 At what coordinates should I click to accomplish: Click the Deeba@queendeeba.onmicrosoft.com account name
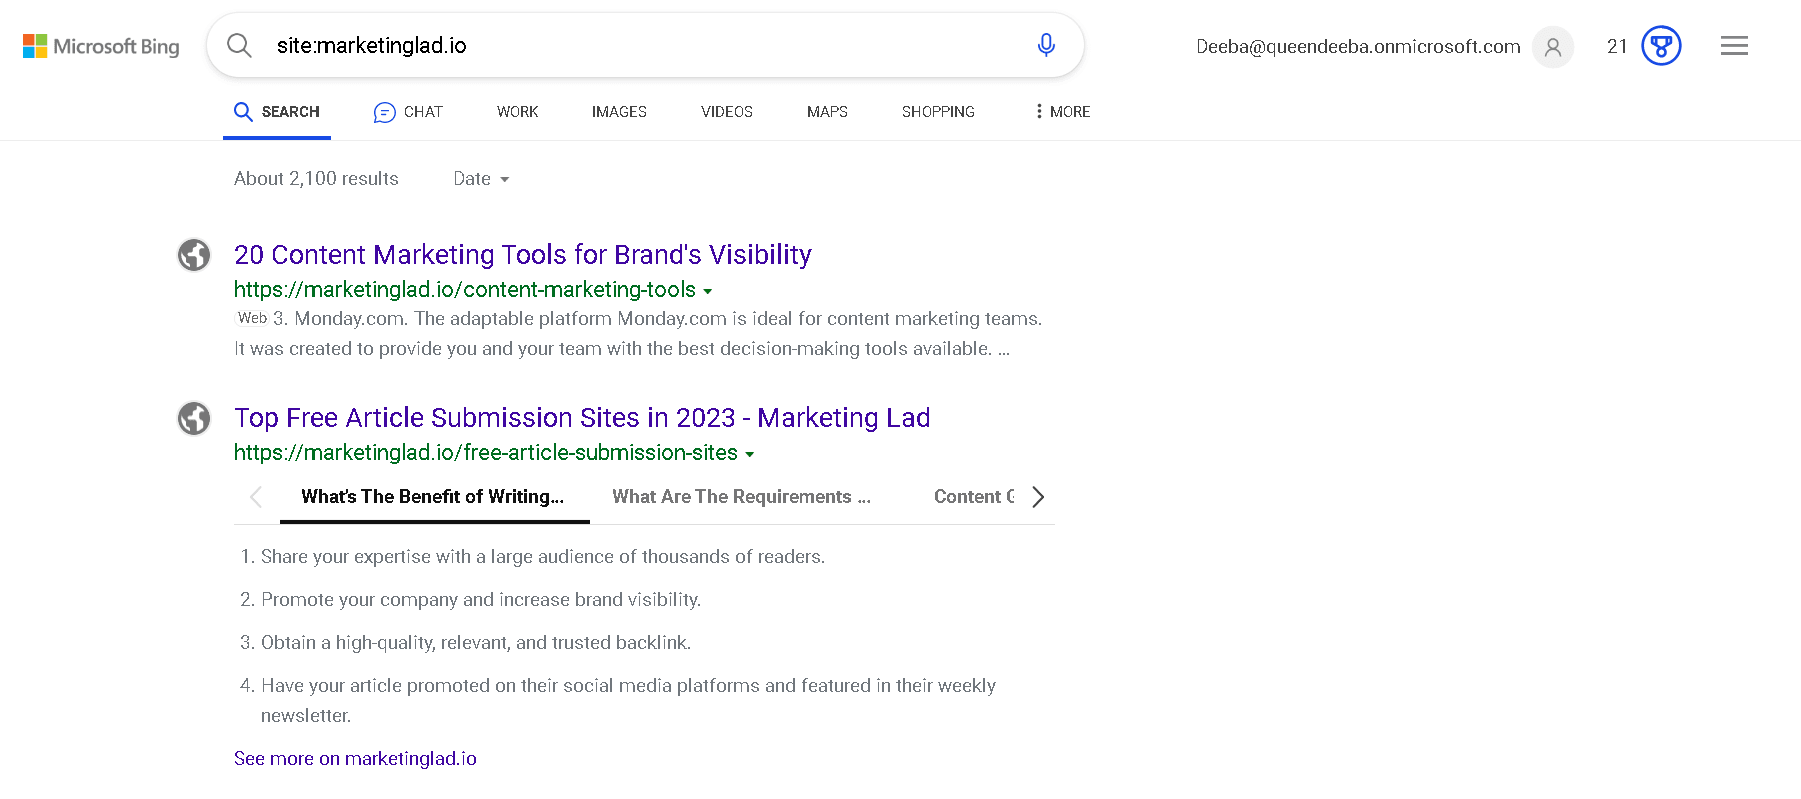(x=1358, y=47)
